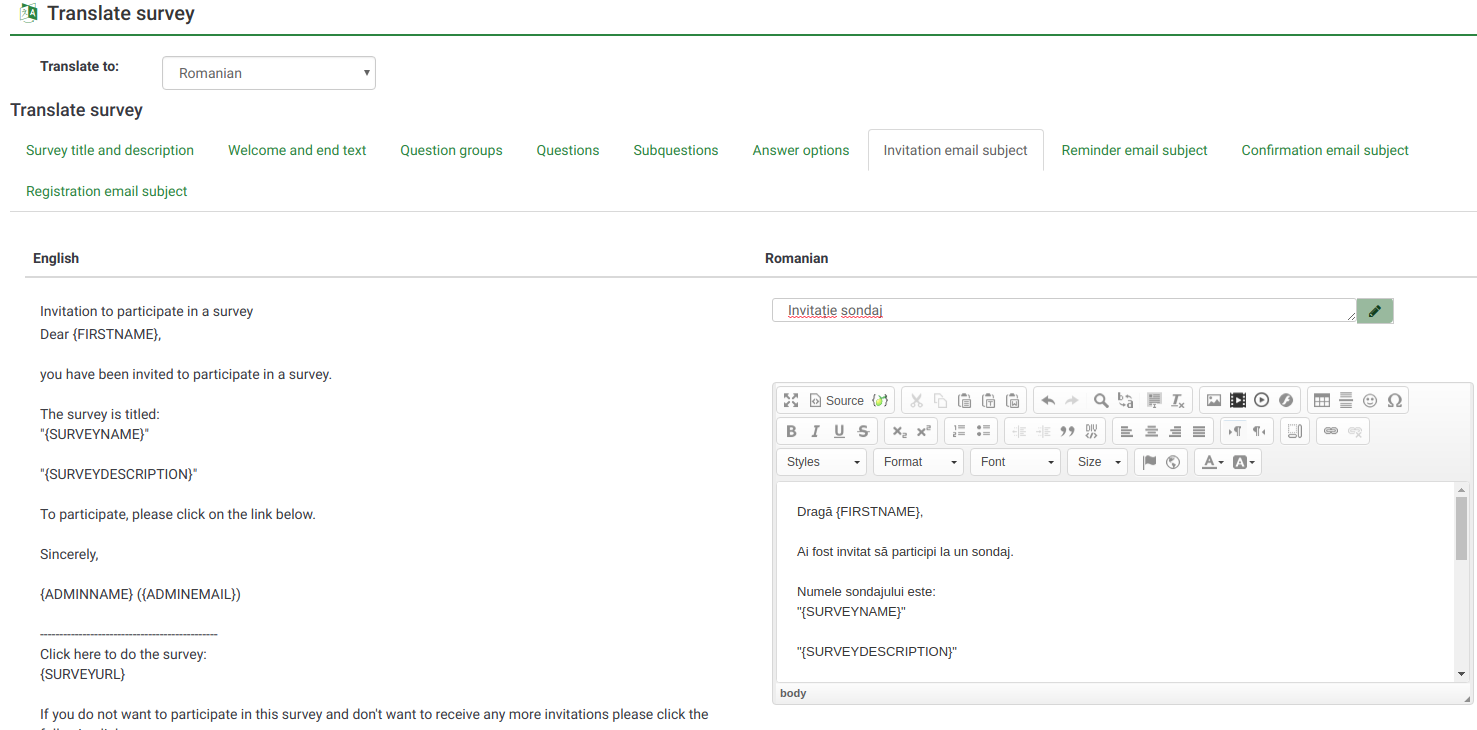Toggle Bold formatting
1477x730 pixels.
pyautogui.click(x=791, y=431)
